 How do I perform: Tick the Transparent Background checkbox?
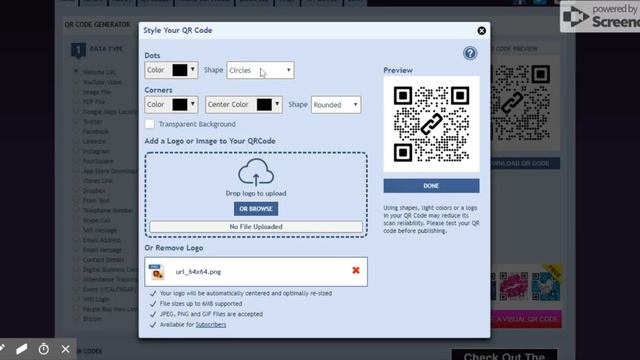click(x=150, y=124)
